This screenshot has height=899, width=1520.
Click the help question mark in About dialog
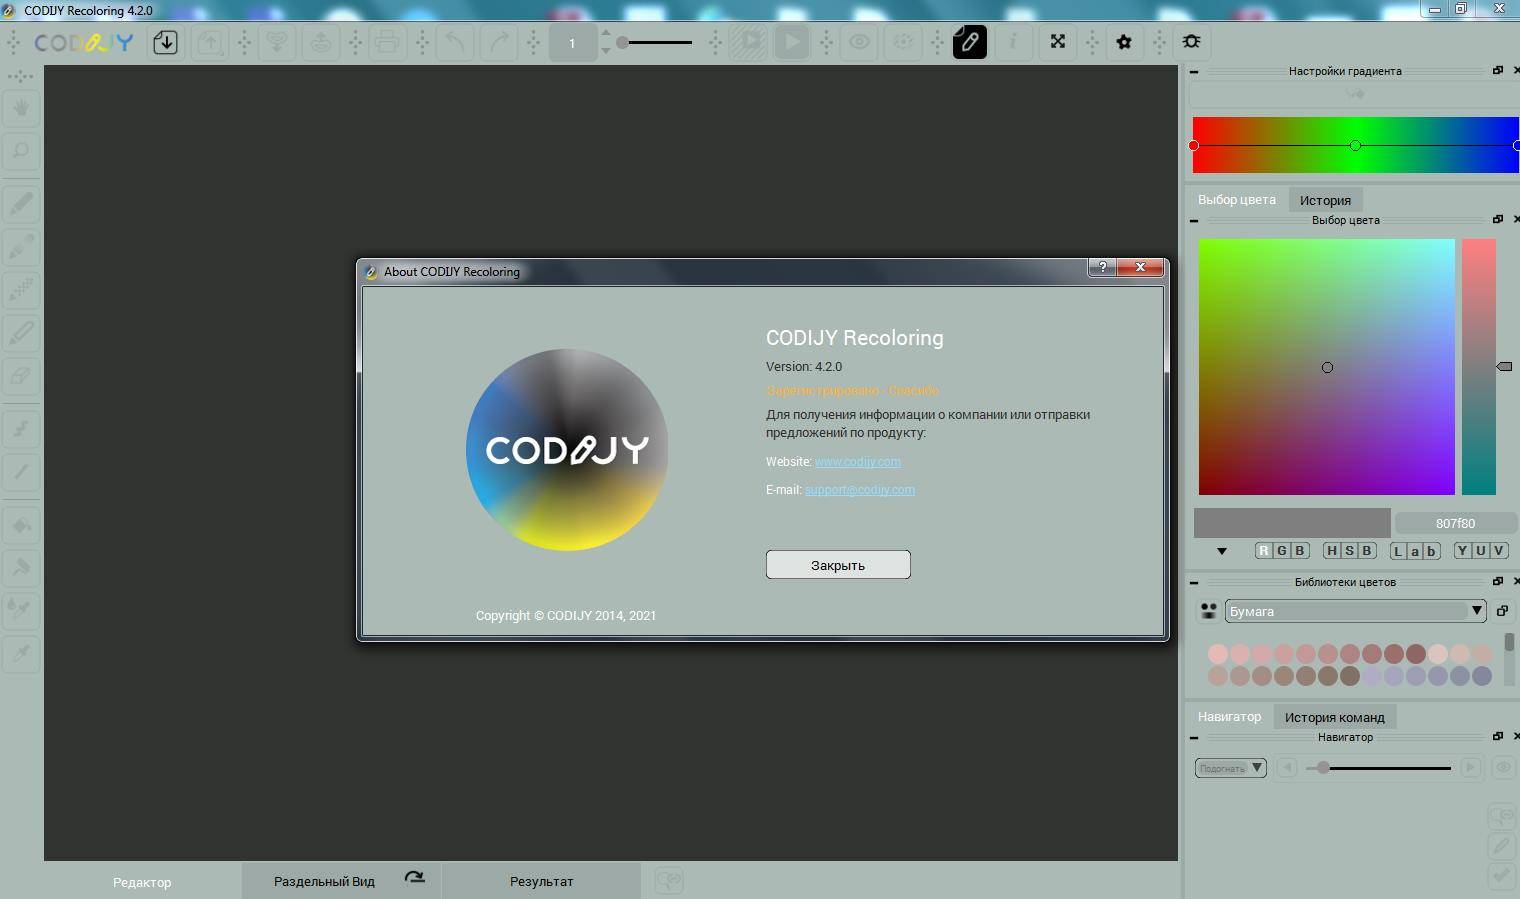pos(1102,267)
